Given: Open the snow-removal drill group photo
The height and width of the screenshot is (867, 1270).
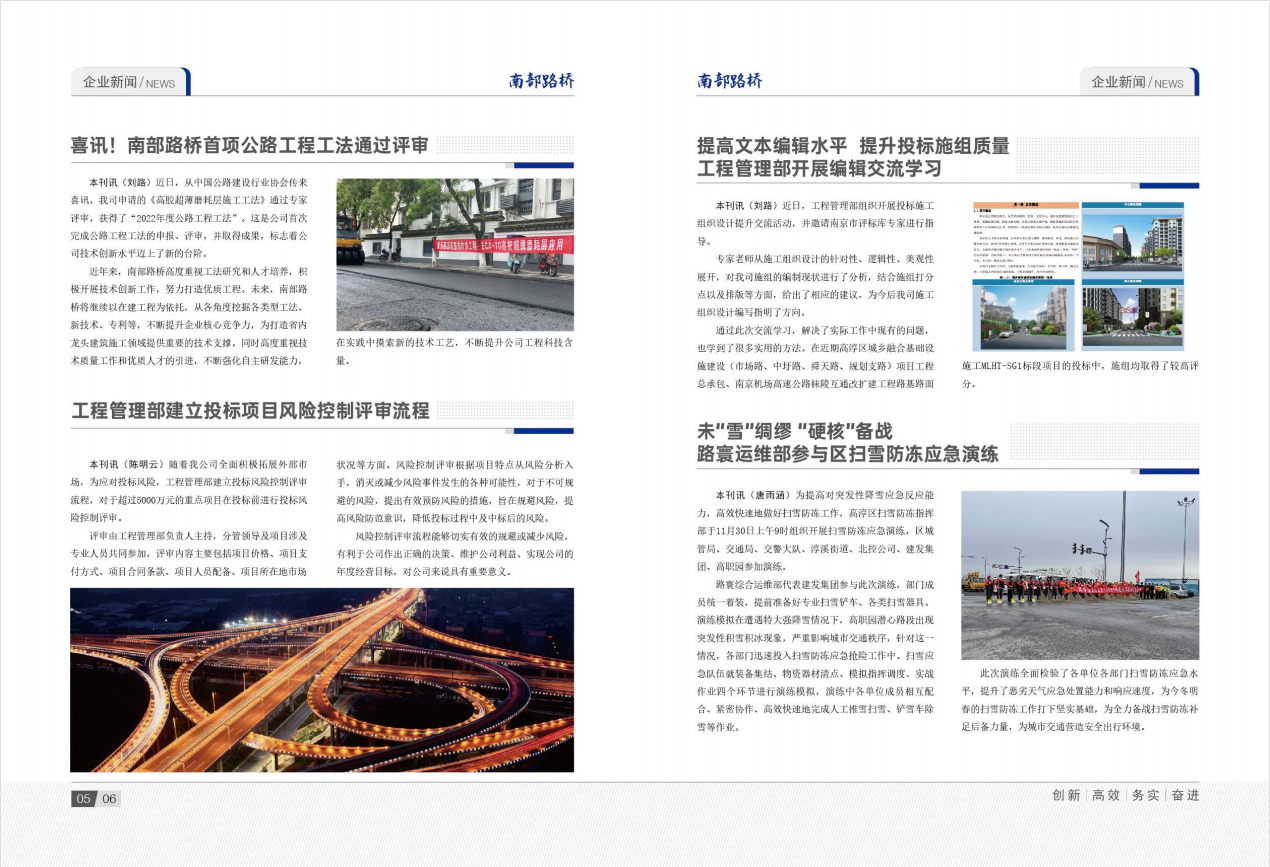Looking at the screenshot, I should (1080, 575).
